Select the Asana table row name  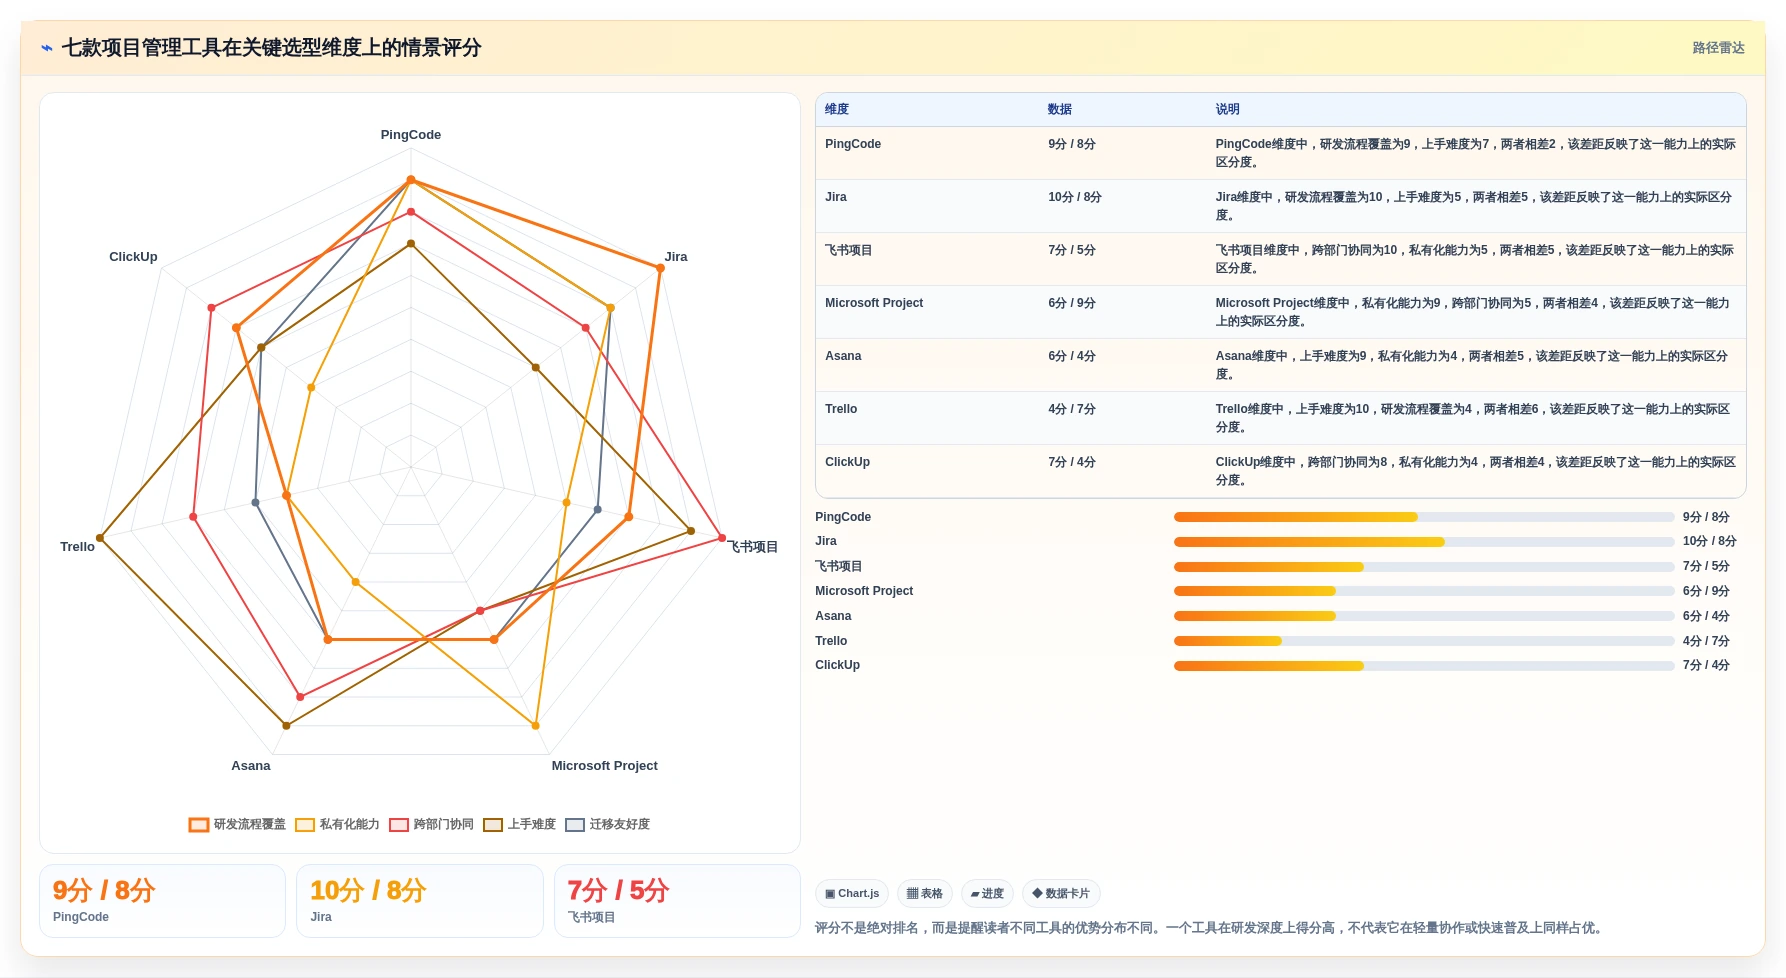(x=843, y=356)
